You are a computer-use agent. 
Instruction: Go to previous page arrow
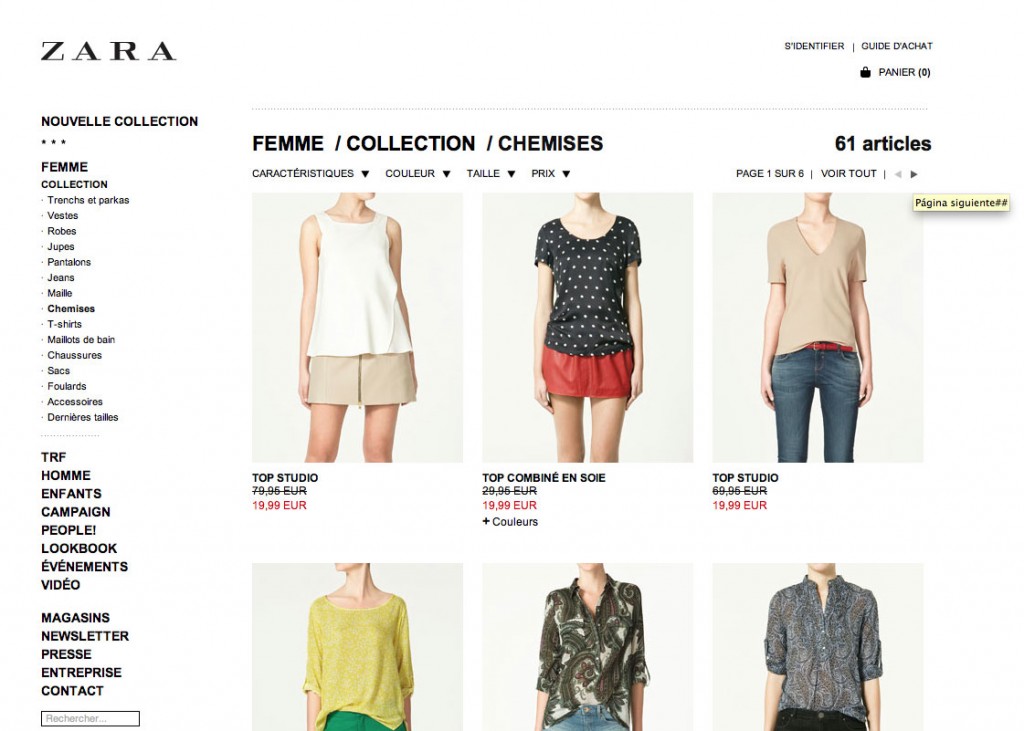point(898,174)
